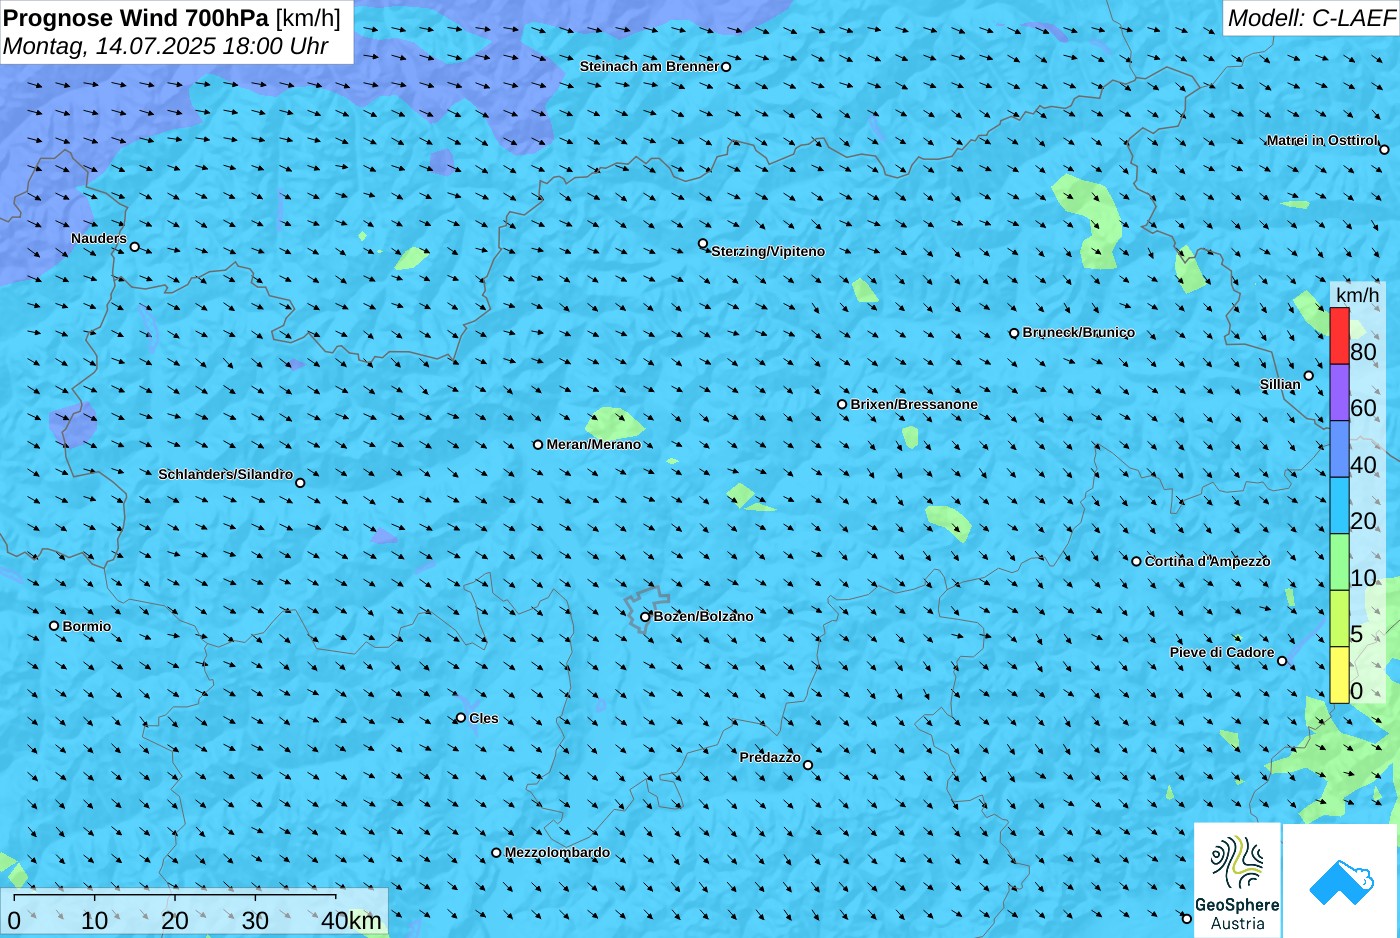
Task: Click the 'Brixen/Bressanone' label text
Action: point(914,404)
